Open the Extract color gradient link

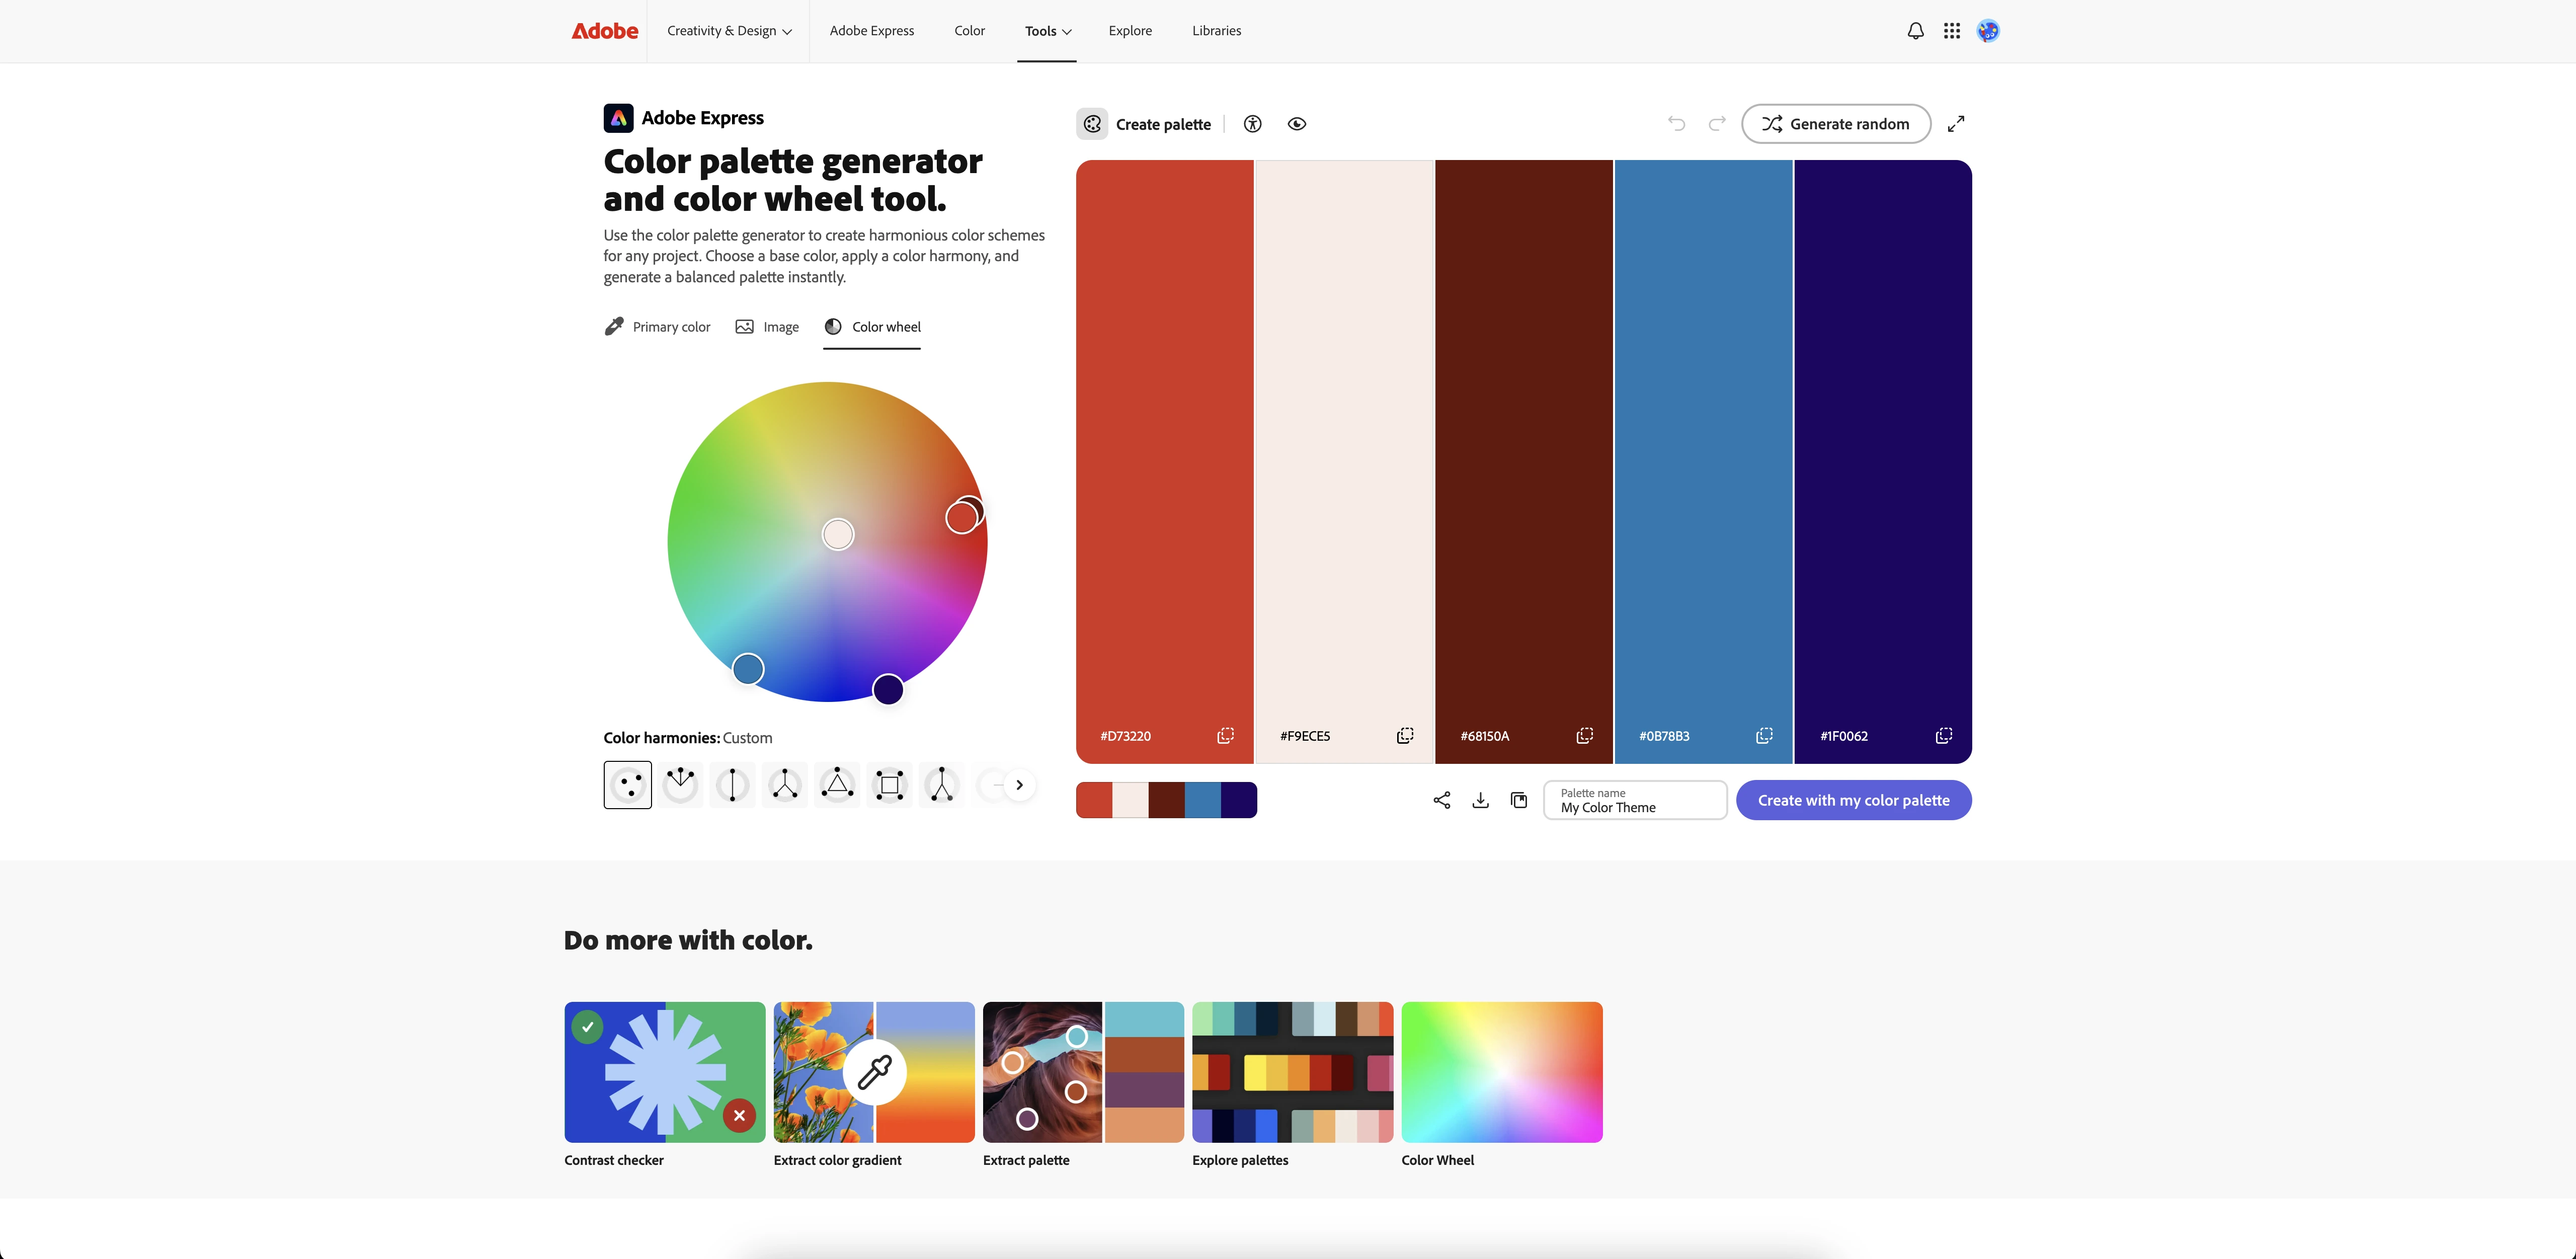tap(837, 1160)
